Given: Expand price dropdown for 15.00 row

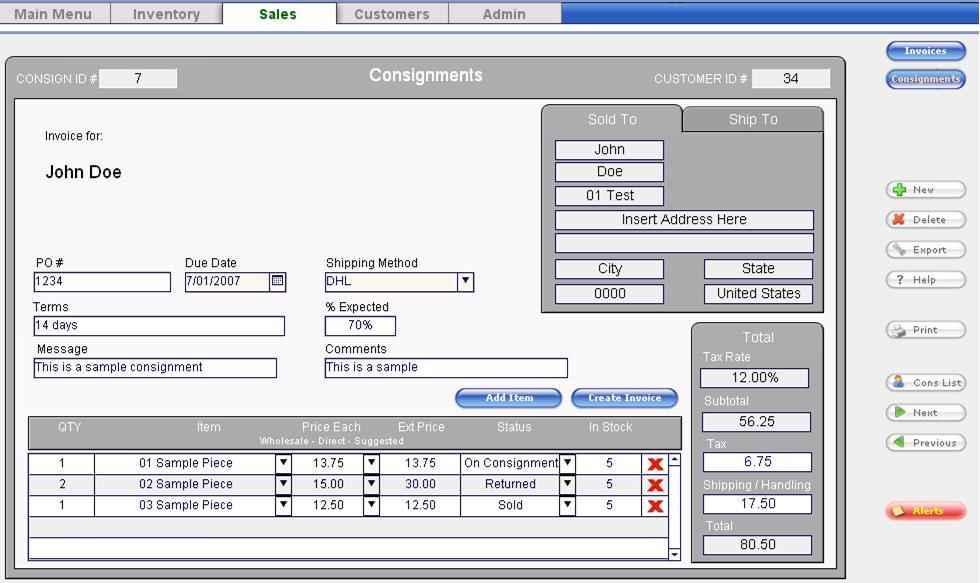Looking at the screenshot, I should tap(371, 484).
